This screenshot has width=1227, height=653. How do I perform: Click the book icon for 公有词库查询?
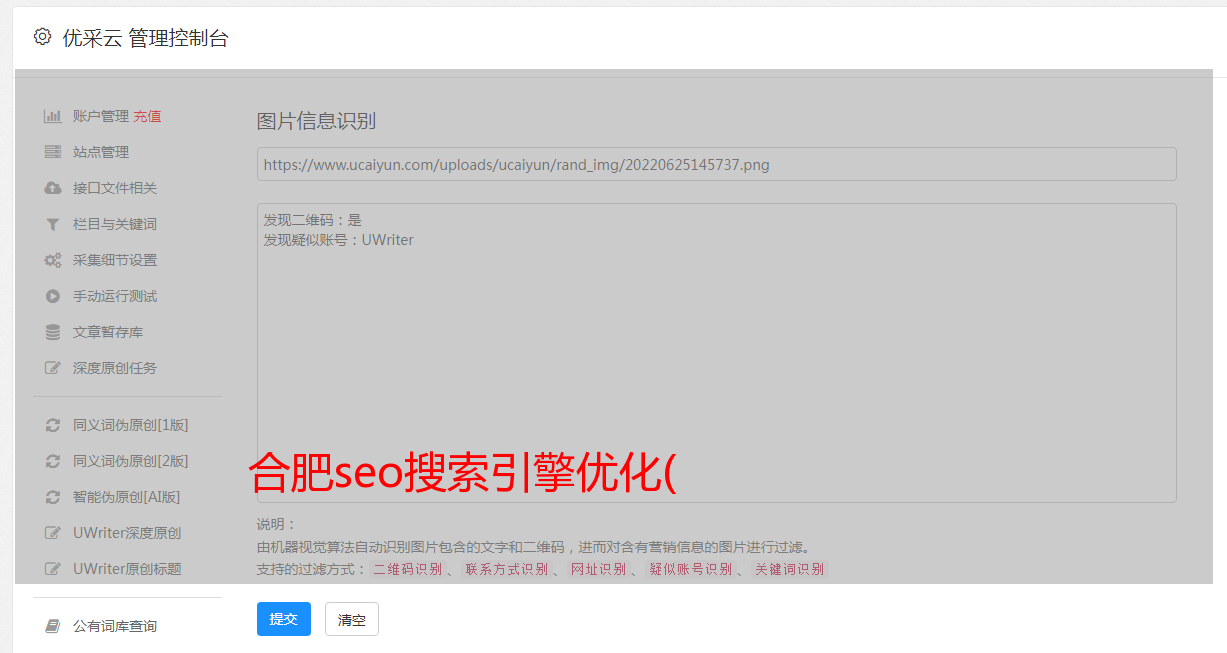53,626
